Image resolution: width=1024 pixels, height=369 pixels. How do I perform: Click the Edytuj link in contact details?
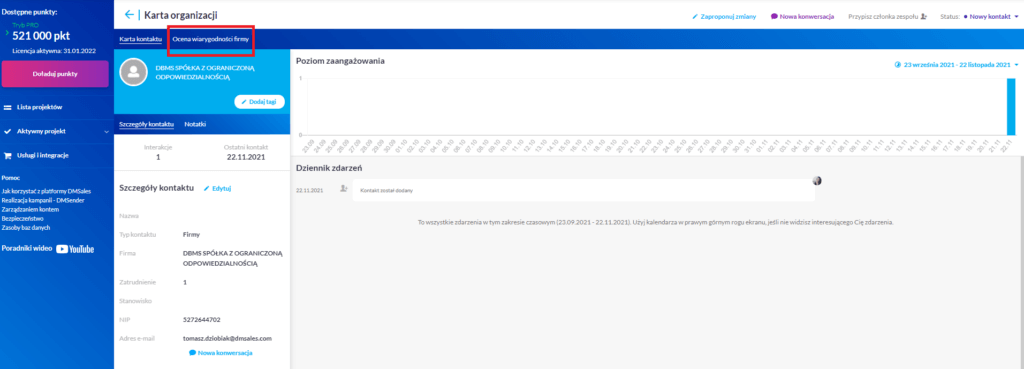point(218,188)
